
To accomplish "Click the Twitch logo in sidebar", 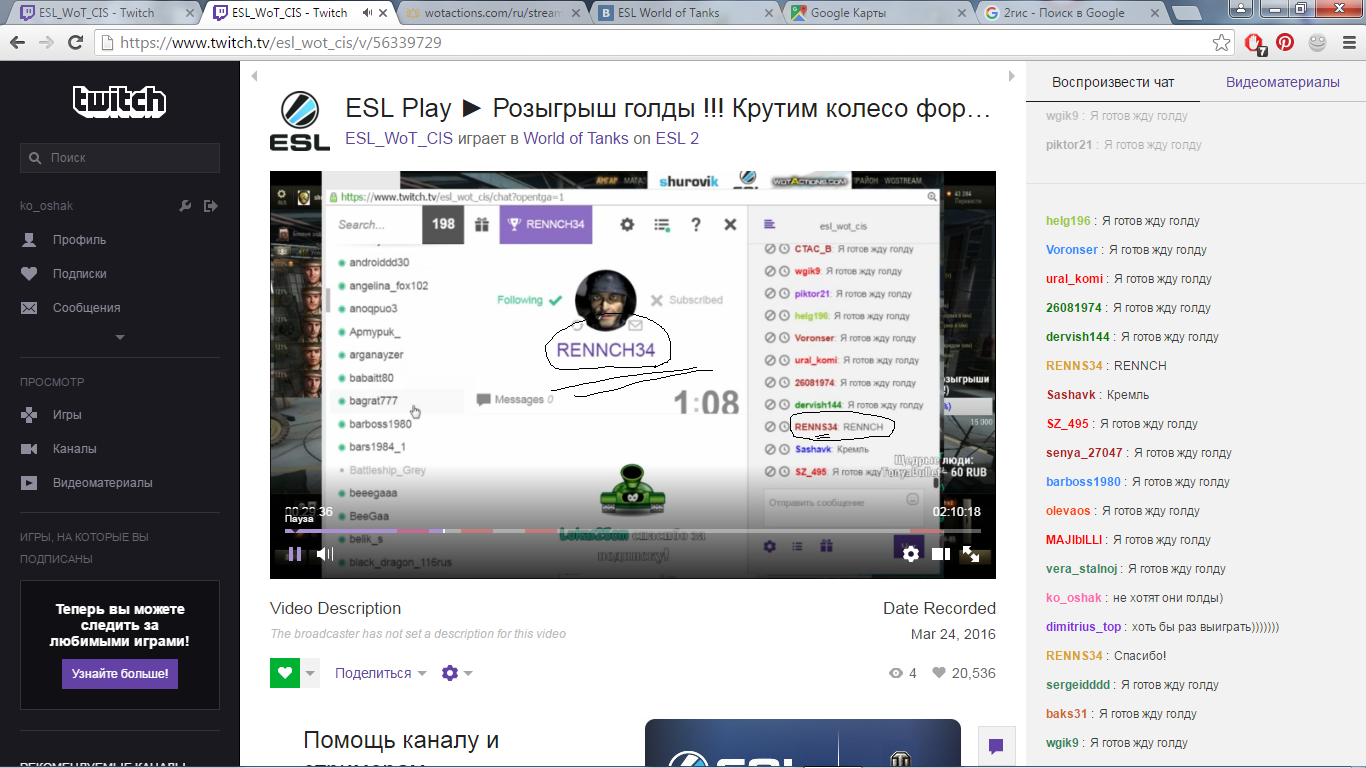I will [120, 101].
